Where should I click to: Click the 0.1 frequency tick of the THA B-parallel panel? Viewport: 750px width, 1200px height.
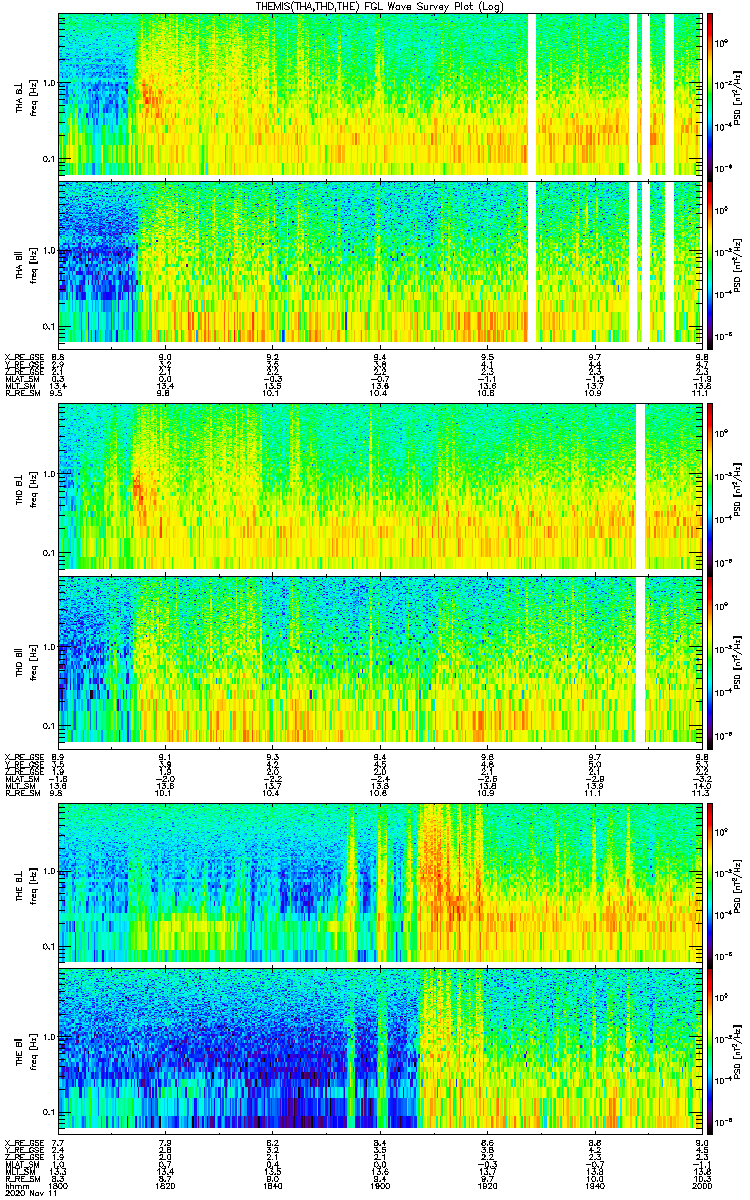pyautogui.click(x=49, y=326)
